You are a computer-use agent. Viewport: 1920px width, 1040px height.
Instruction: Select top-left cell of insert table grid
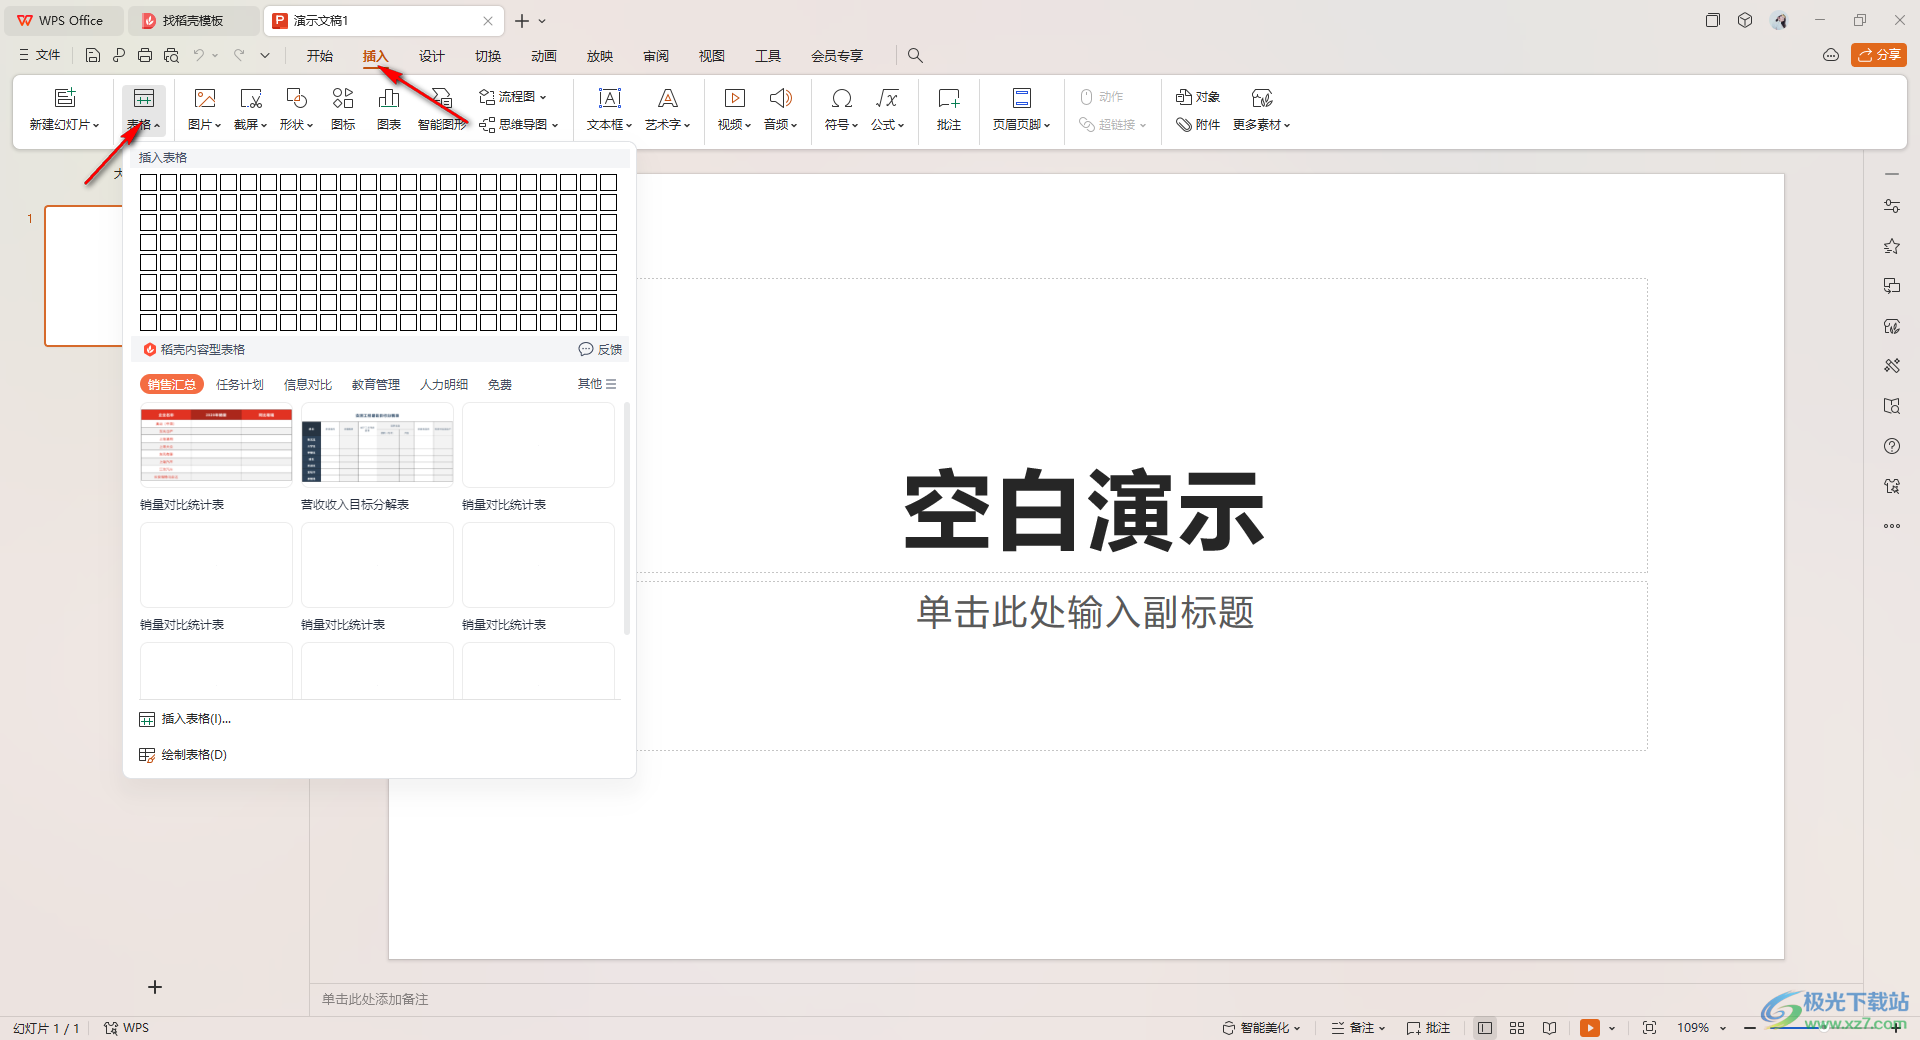tap(149, 182)
